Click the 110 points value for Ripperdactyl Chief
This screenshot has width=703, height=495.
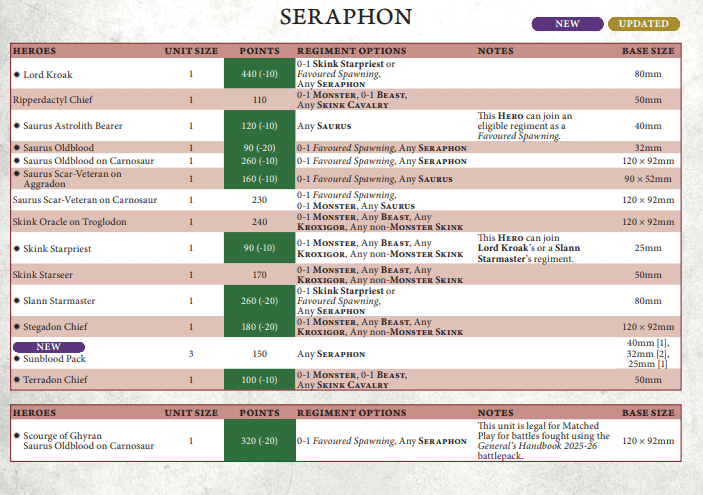click(260, 100)
